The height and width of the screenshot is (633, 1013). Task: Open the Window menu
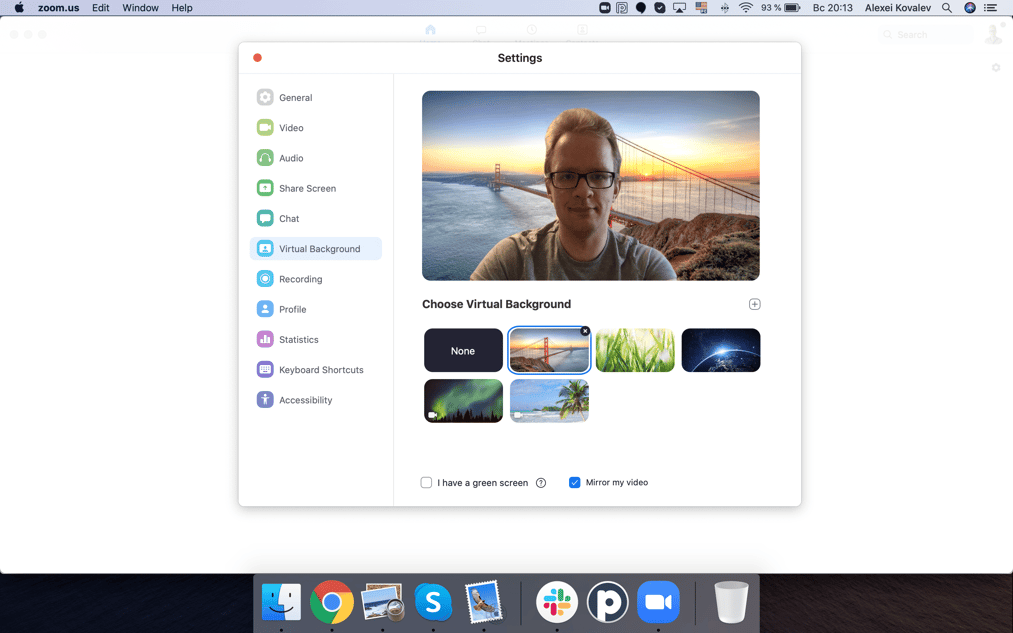click(x=140, y=8)
